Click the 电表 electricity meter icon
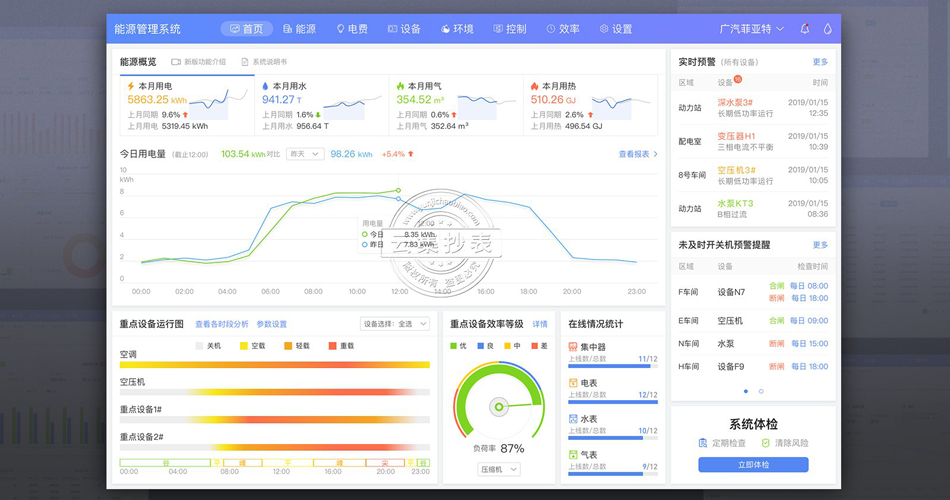Image resolution: width=950 pixels, height=500 pixels. 573,383
